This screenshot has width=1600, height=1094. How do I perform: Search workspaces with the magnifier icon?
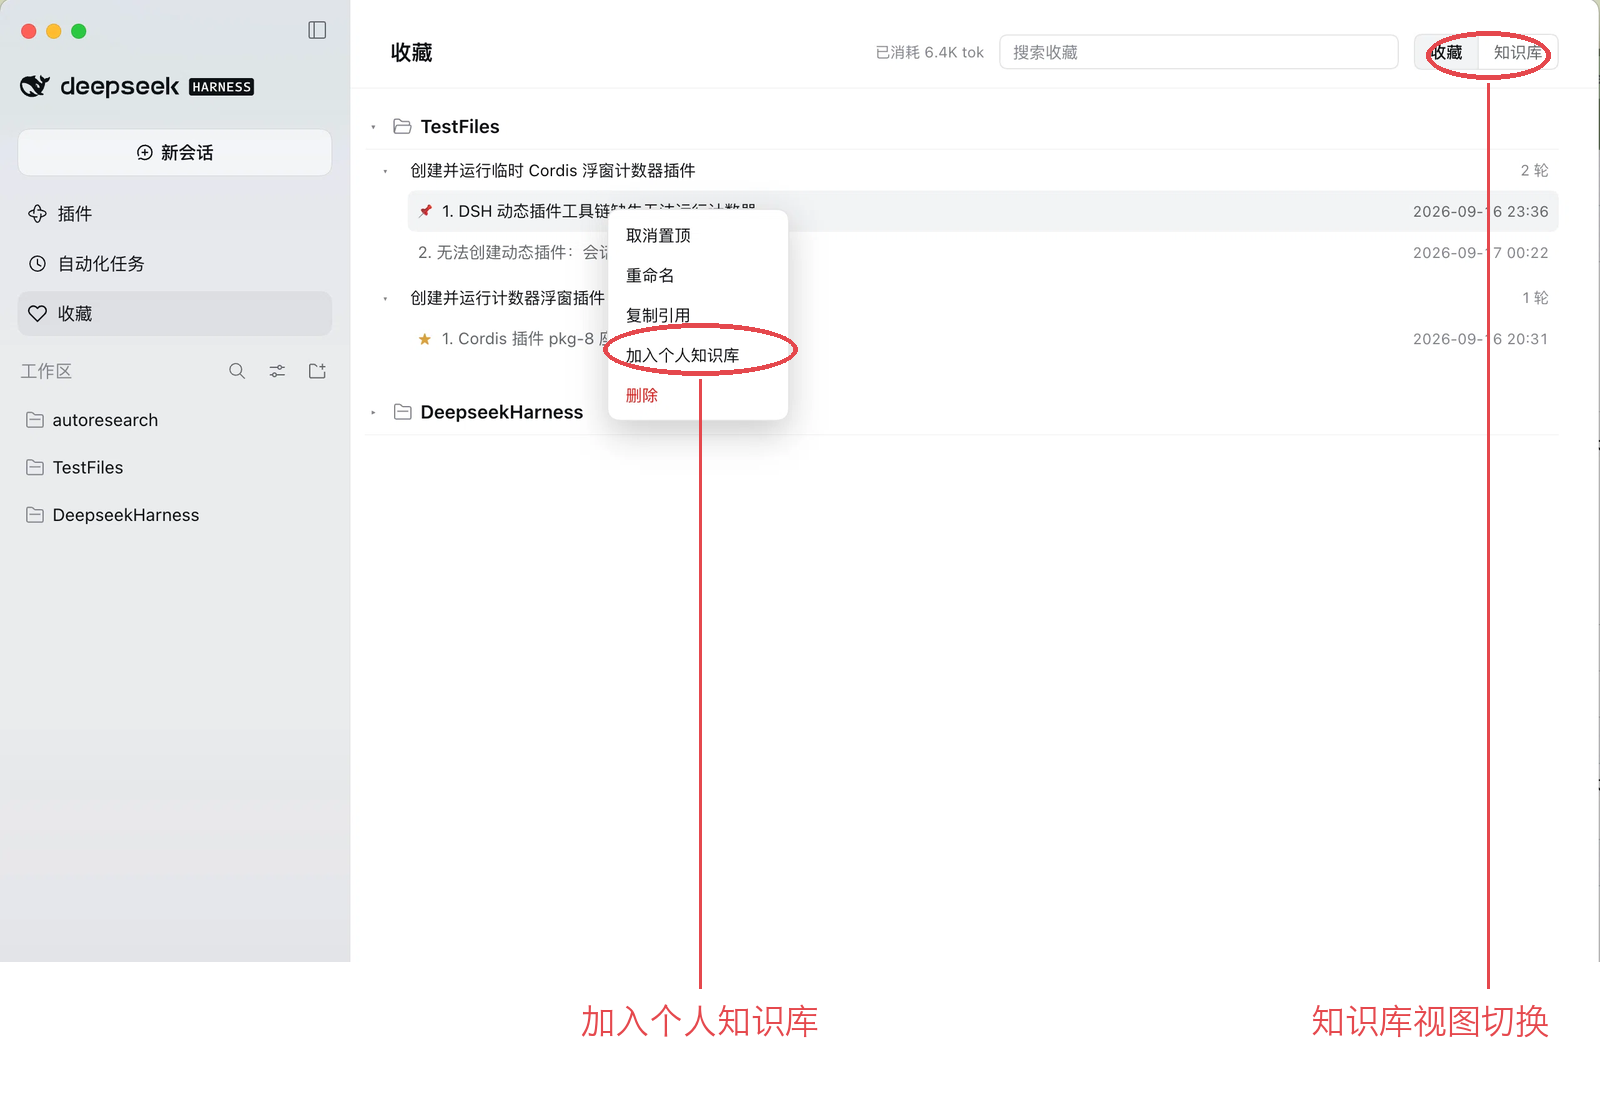[237, 371]
